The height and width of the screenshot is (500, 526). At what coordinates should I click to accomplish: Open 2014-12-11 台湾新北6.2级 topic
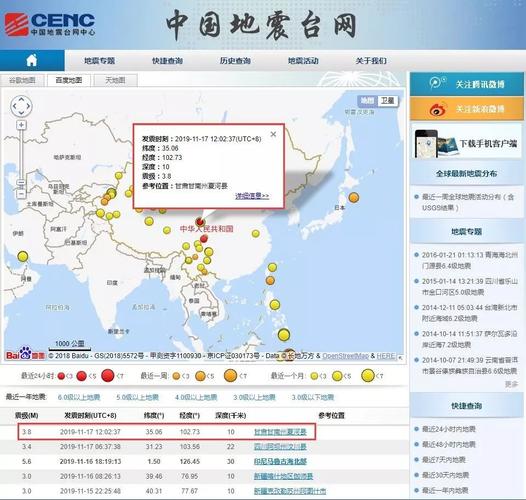click(470, 313)
